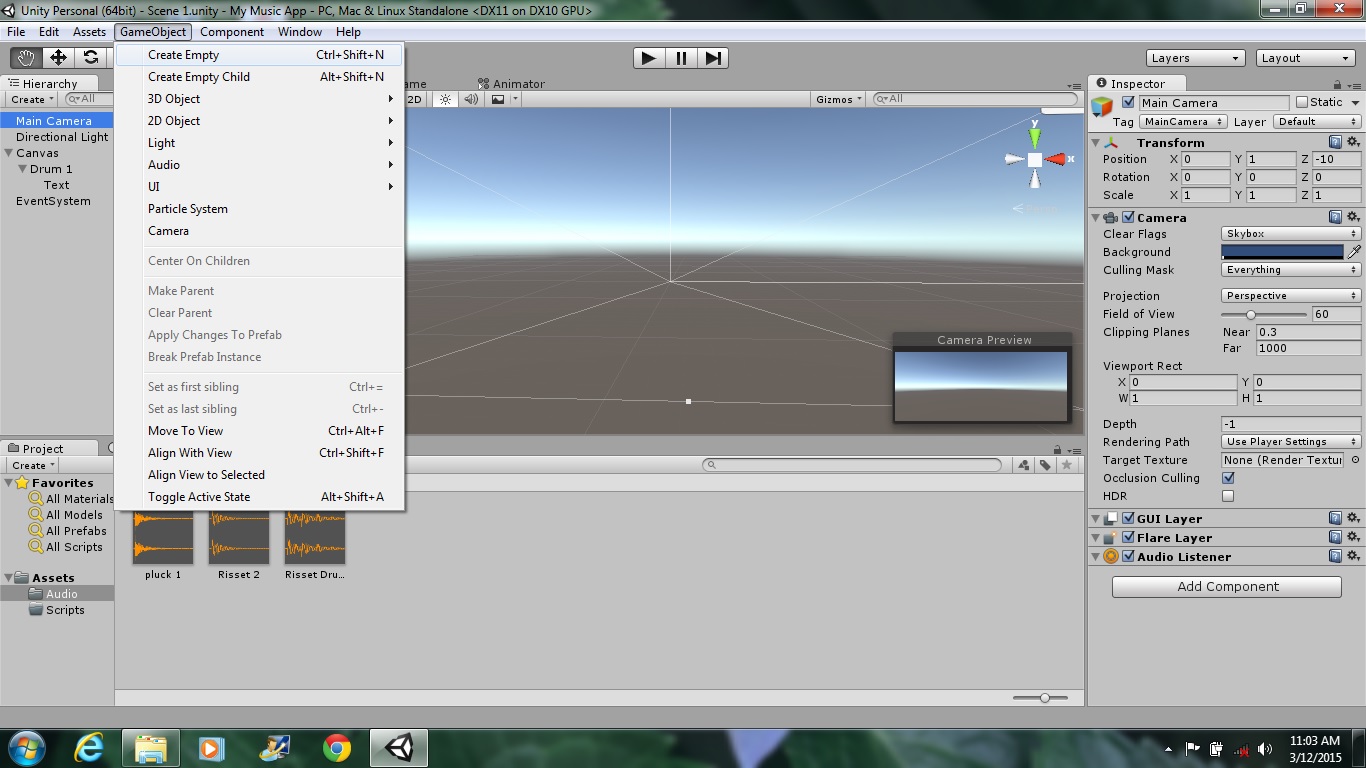Pause the game playback
The image size is (1366, 768).
click(x=681, y=58)
